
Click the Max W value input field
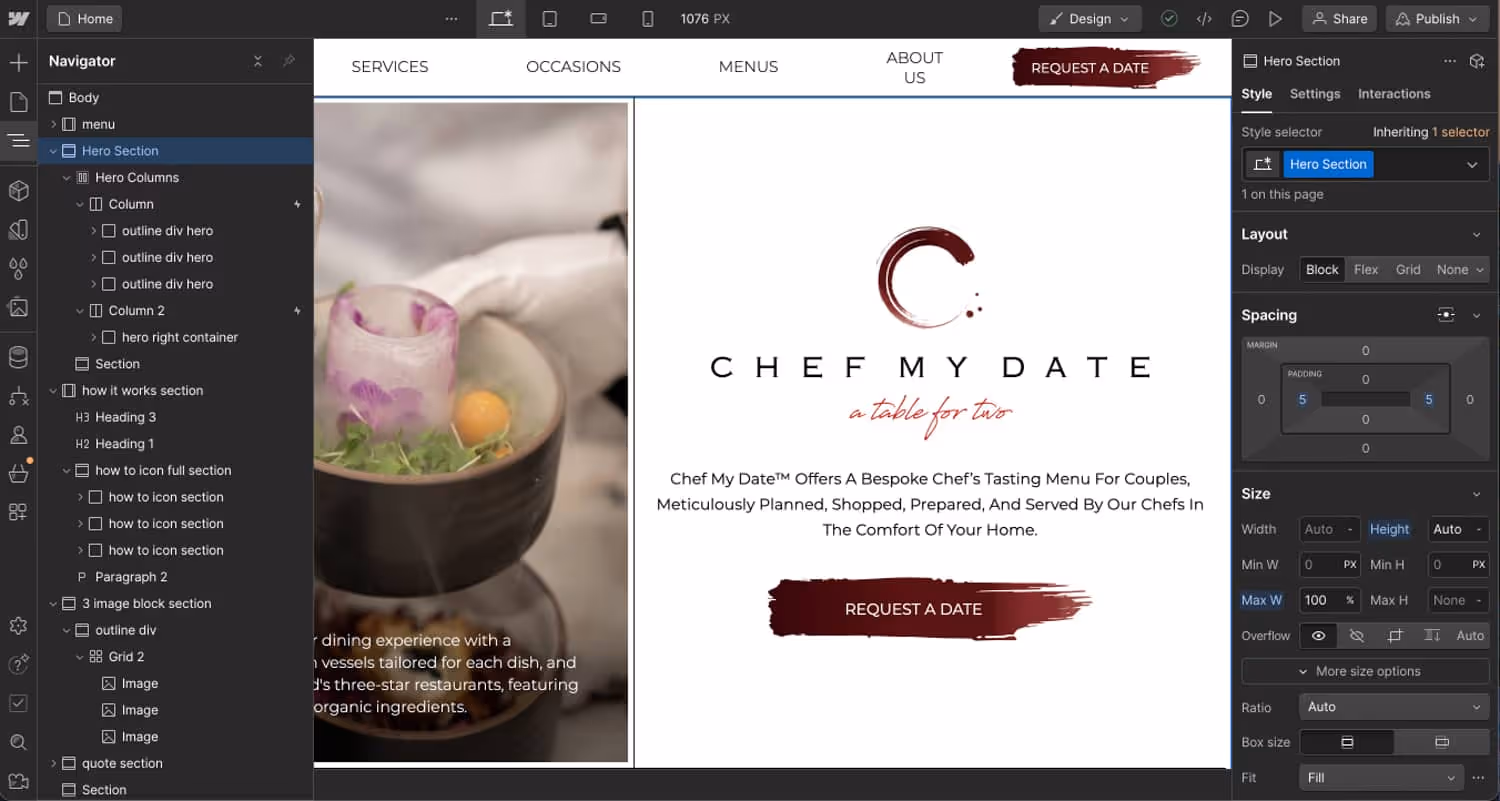[1321, 600]
